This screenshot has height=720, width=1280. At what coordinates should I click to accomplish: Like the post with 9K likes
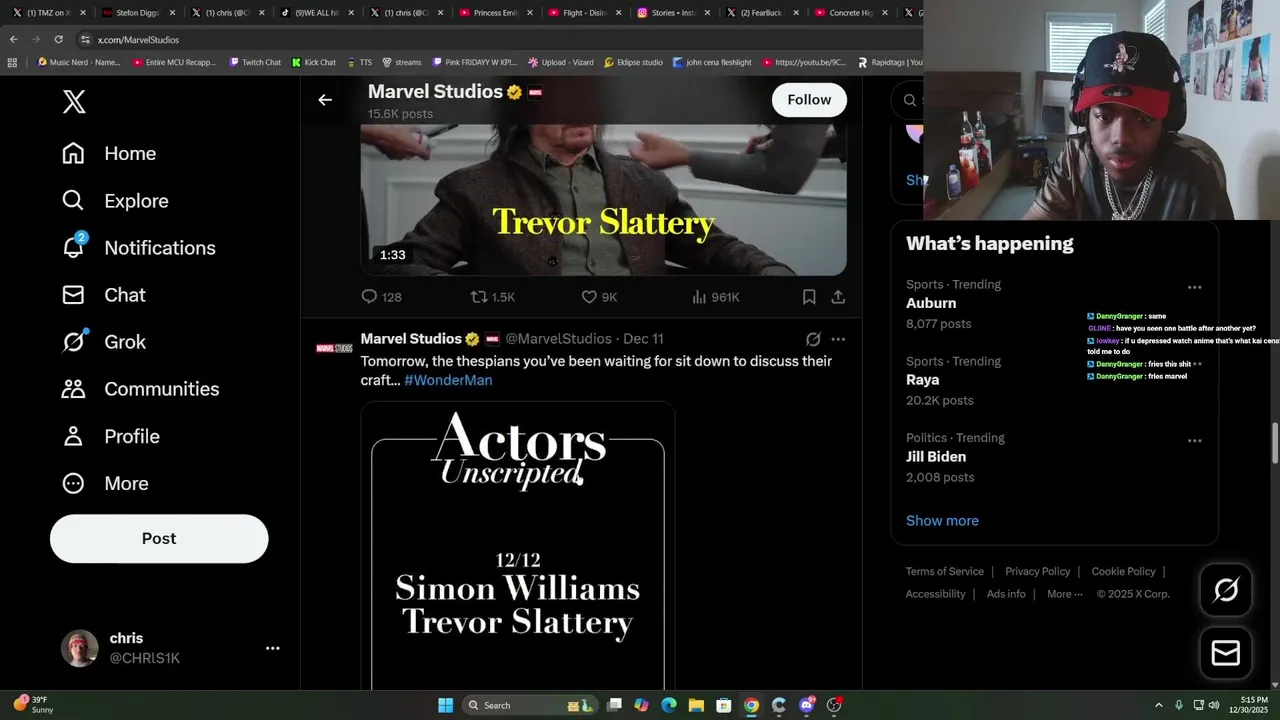coord(599,297)
